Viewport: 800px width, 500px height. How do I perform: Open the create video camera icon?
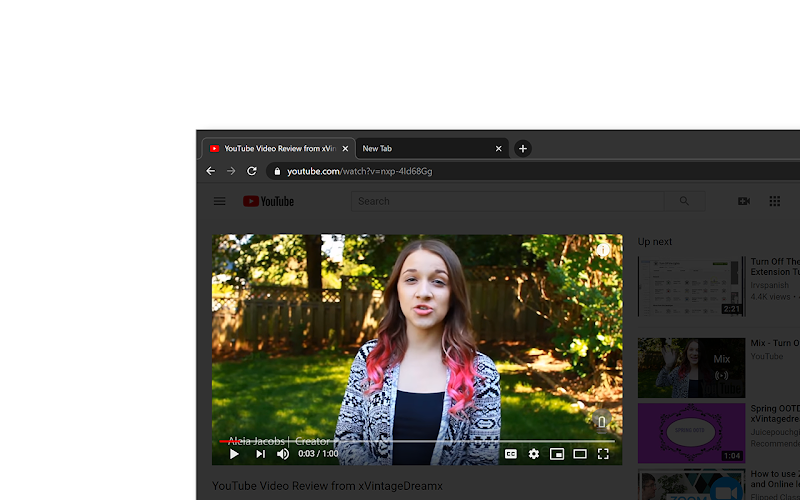pyautogui.click(x=744, y=201)
